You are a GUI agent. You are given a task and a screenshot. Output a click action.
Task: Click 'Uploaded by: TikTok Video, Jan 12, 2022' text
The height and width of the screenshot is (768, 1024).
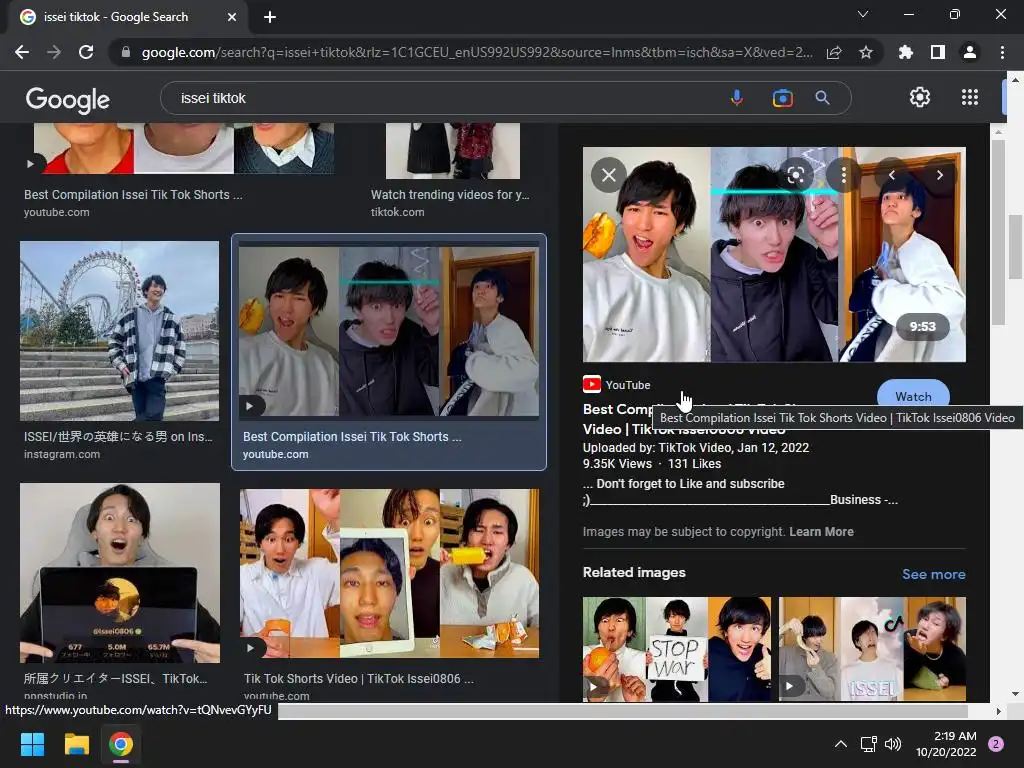click(696, 447)
